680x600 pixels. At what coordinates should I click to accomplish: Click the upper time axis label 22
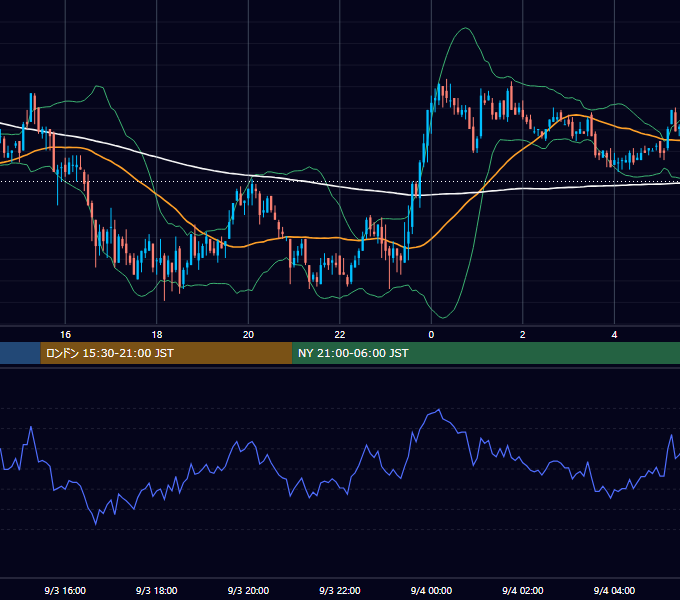[340, 335]
